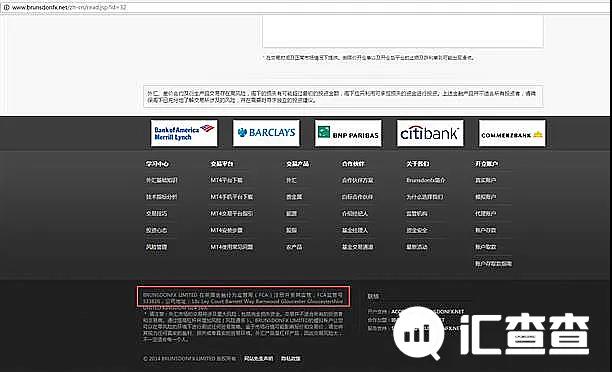Select the 开立账户 footer column heading
This screenshot has width=612, height=372.
[486, 164]
